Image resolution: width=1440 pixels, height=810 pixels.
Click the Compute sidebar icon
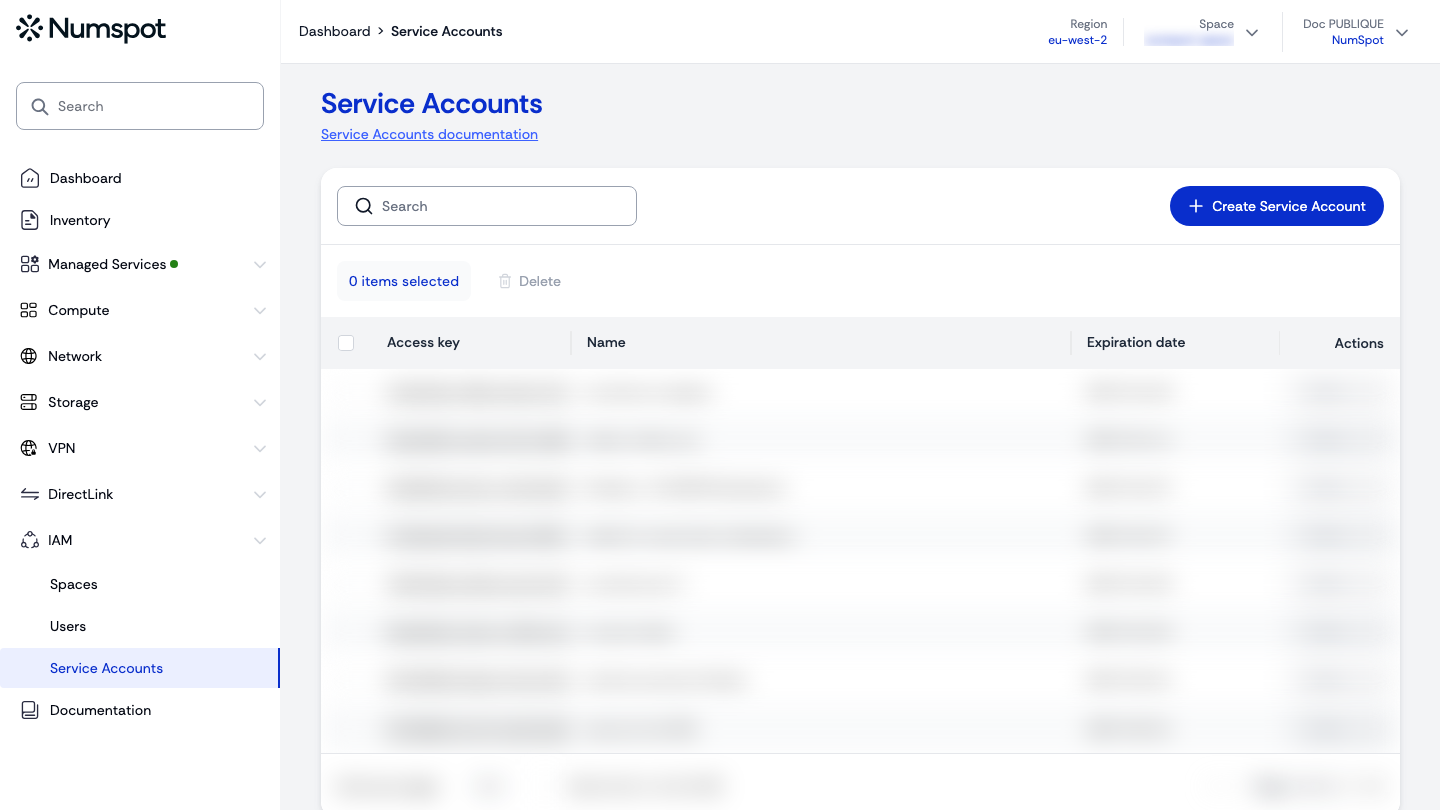point(29,310)
